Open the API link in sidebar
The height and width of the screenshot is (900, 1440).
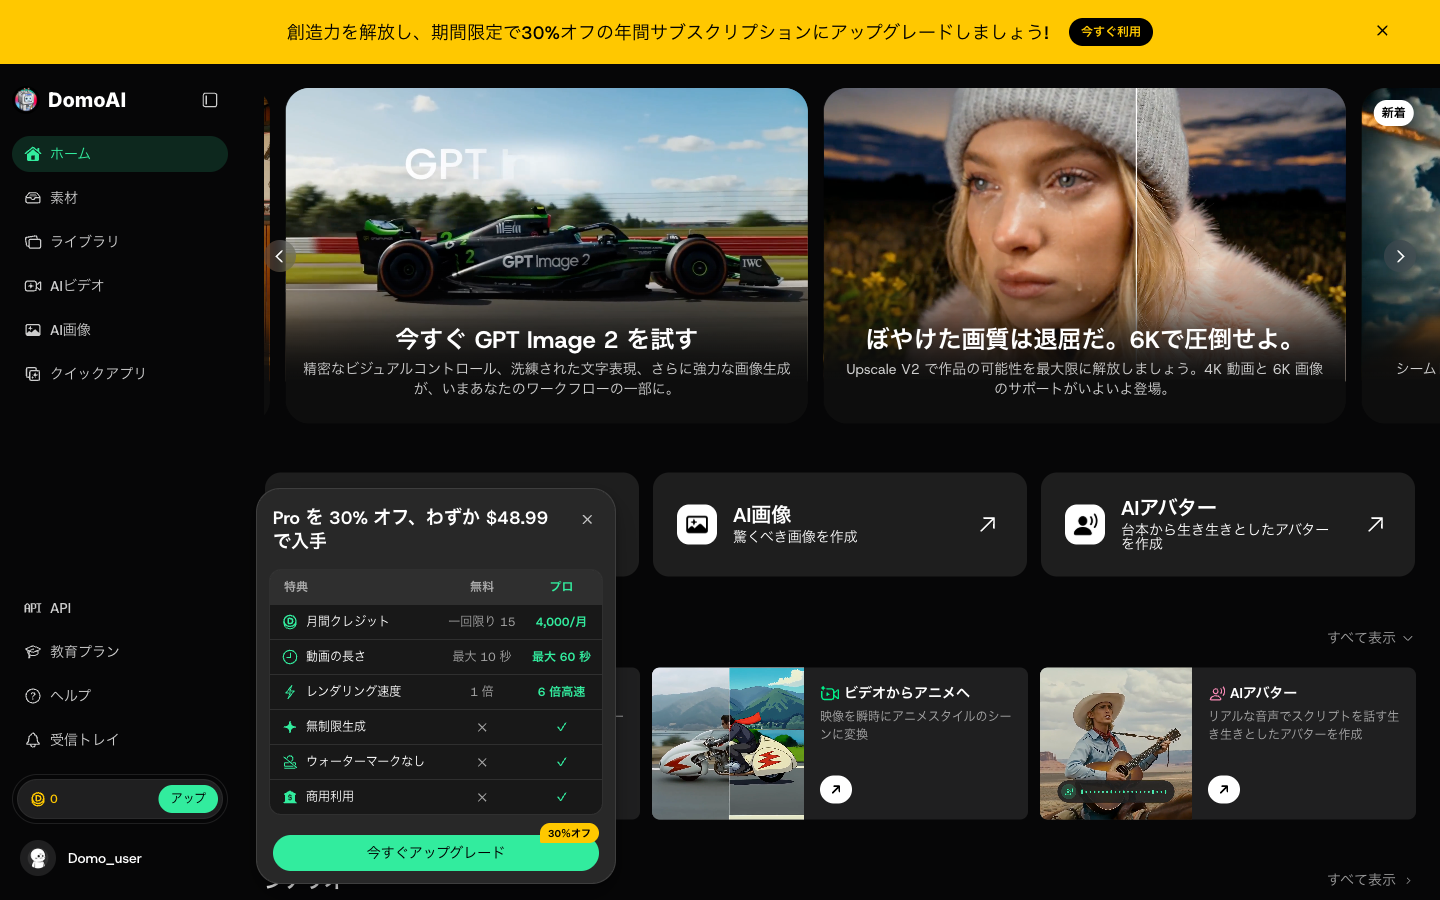(x=120, y=608)
